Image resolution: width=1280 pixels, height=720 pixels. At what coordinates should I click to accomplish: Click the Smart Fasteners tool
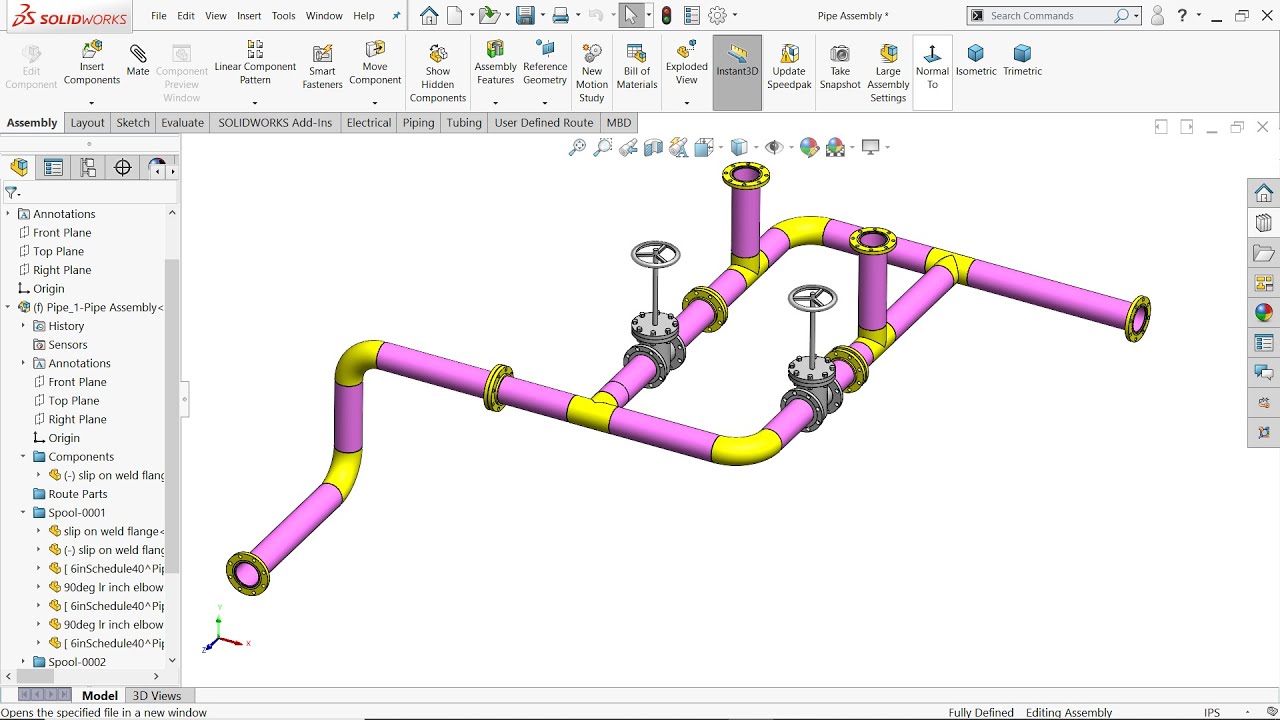(x=322, y=67)
